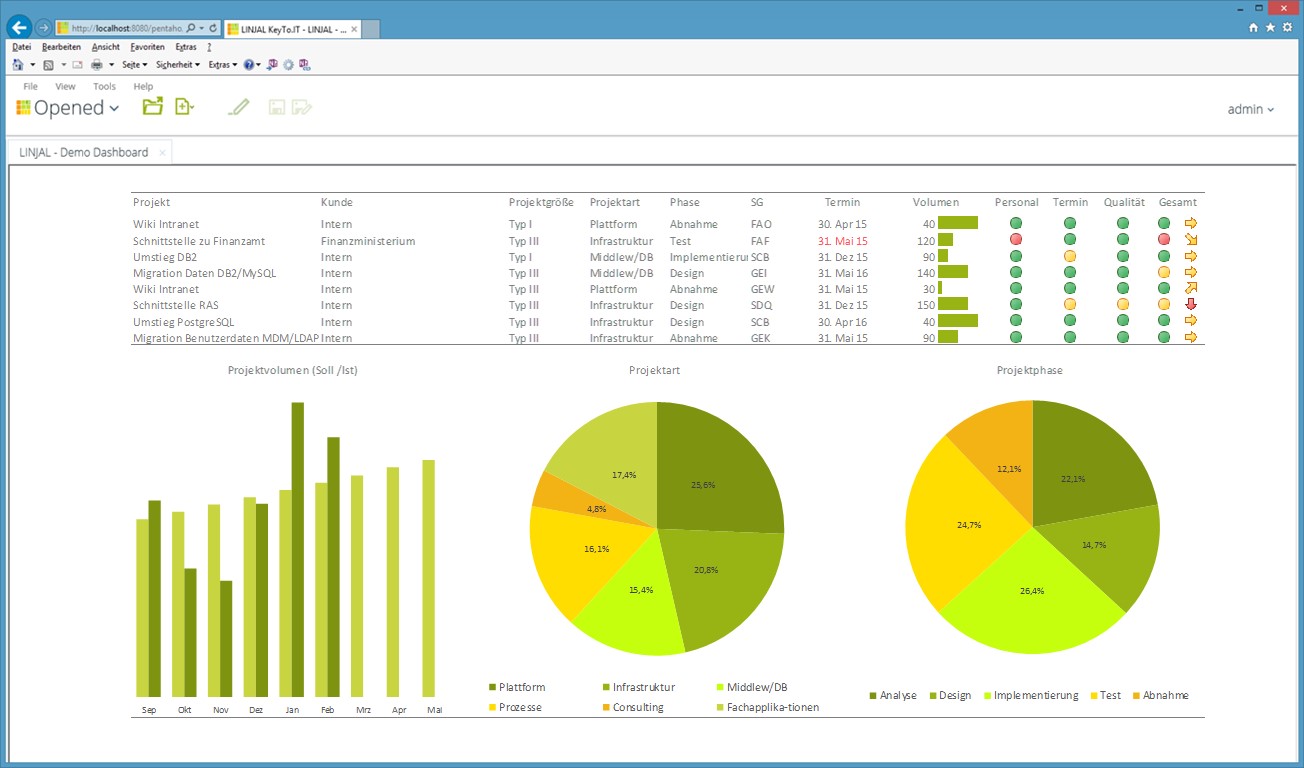The image size is (1304, 768).
Task: Click the new document plus icon
Action: [x=183, y=107]
